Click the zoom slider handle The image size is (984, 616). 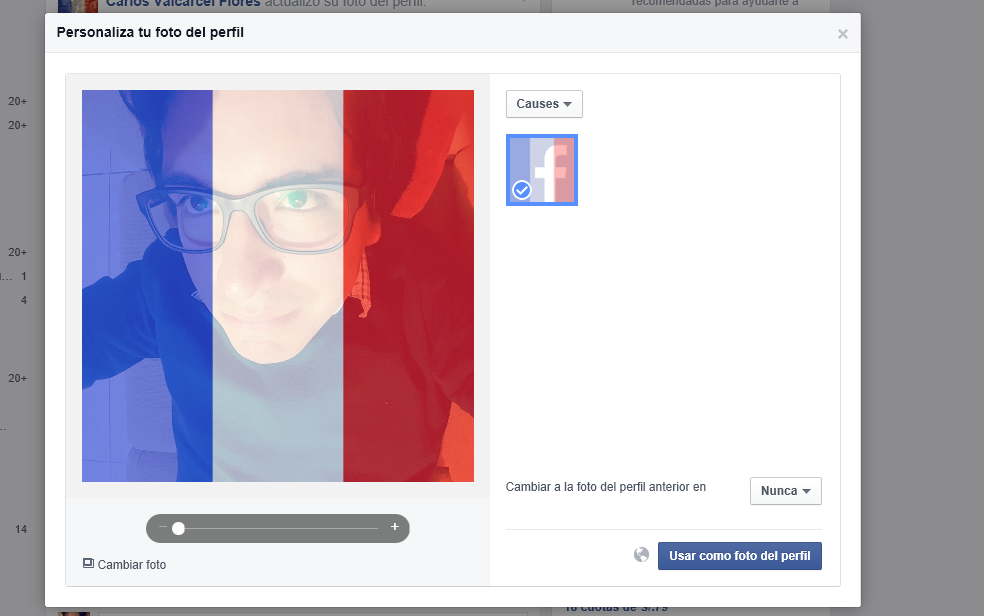[x=178, y=528]
